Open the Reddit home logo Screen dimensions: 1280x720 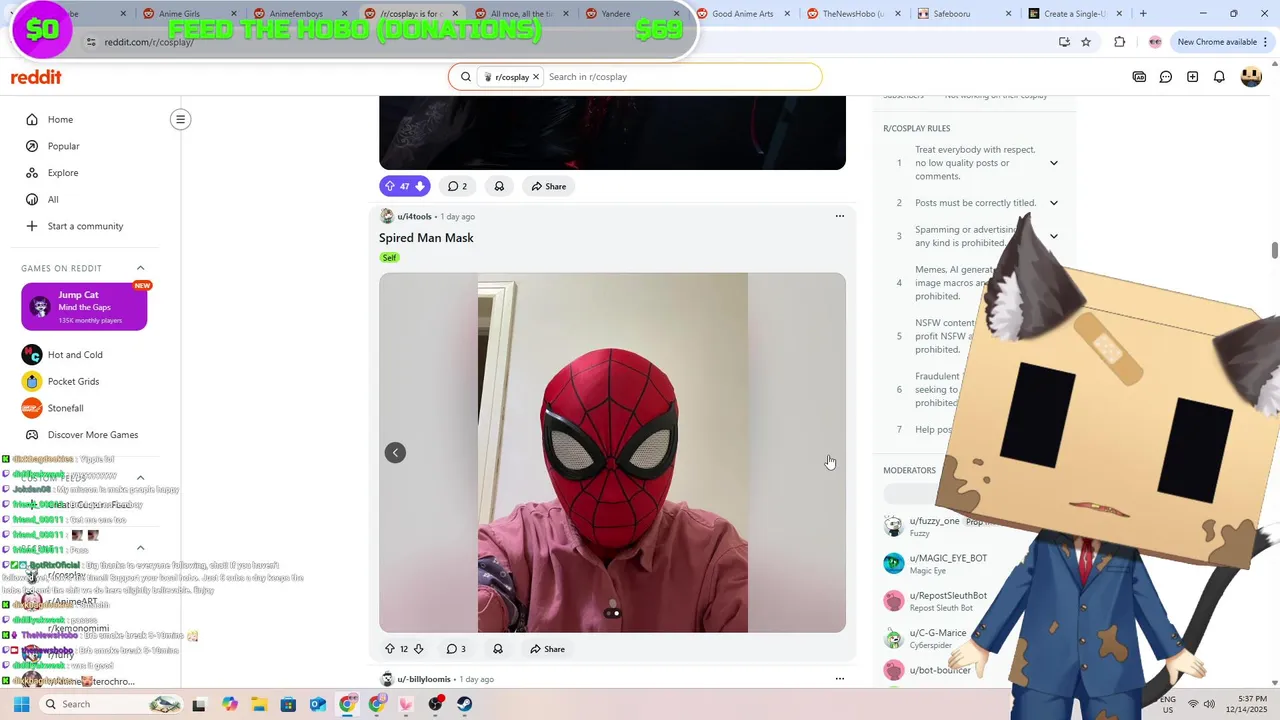(36, 77)
